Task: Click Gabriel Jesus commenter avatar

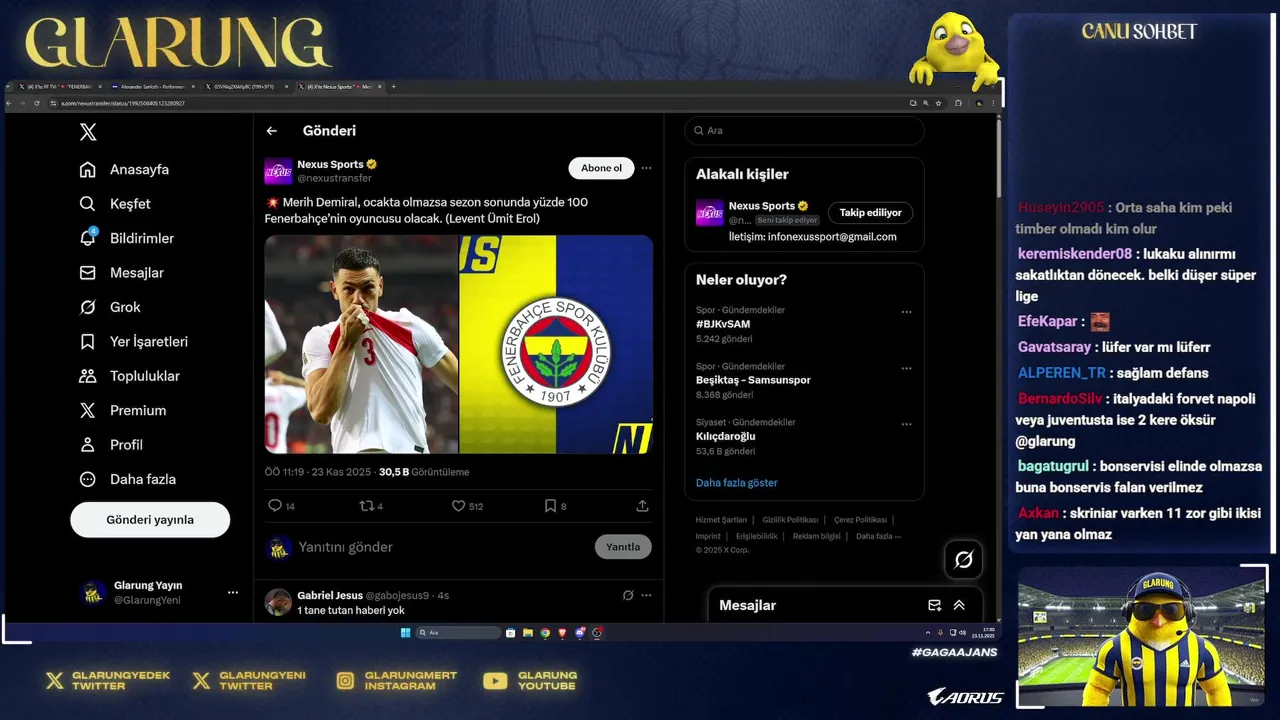Action: tap(278, 602)
